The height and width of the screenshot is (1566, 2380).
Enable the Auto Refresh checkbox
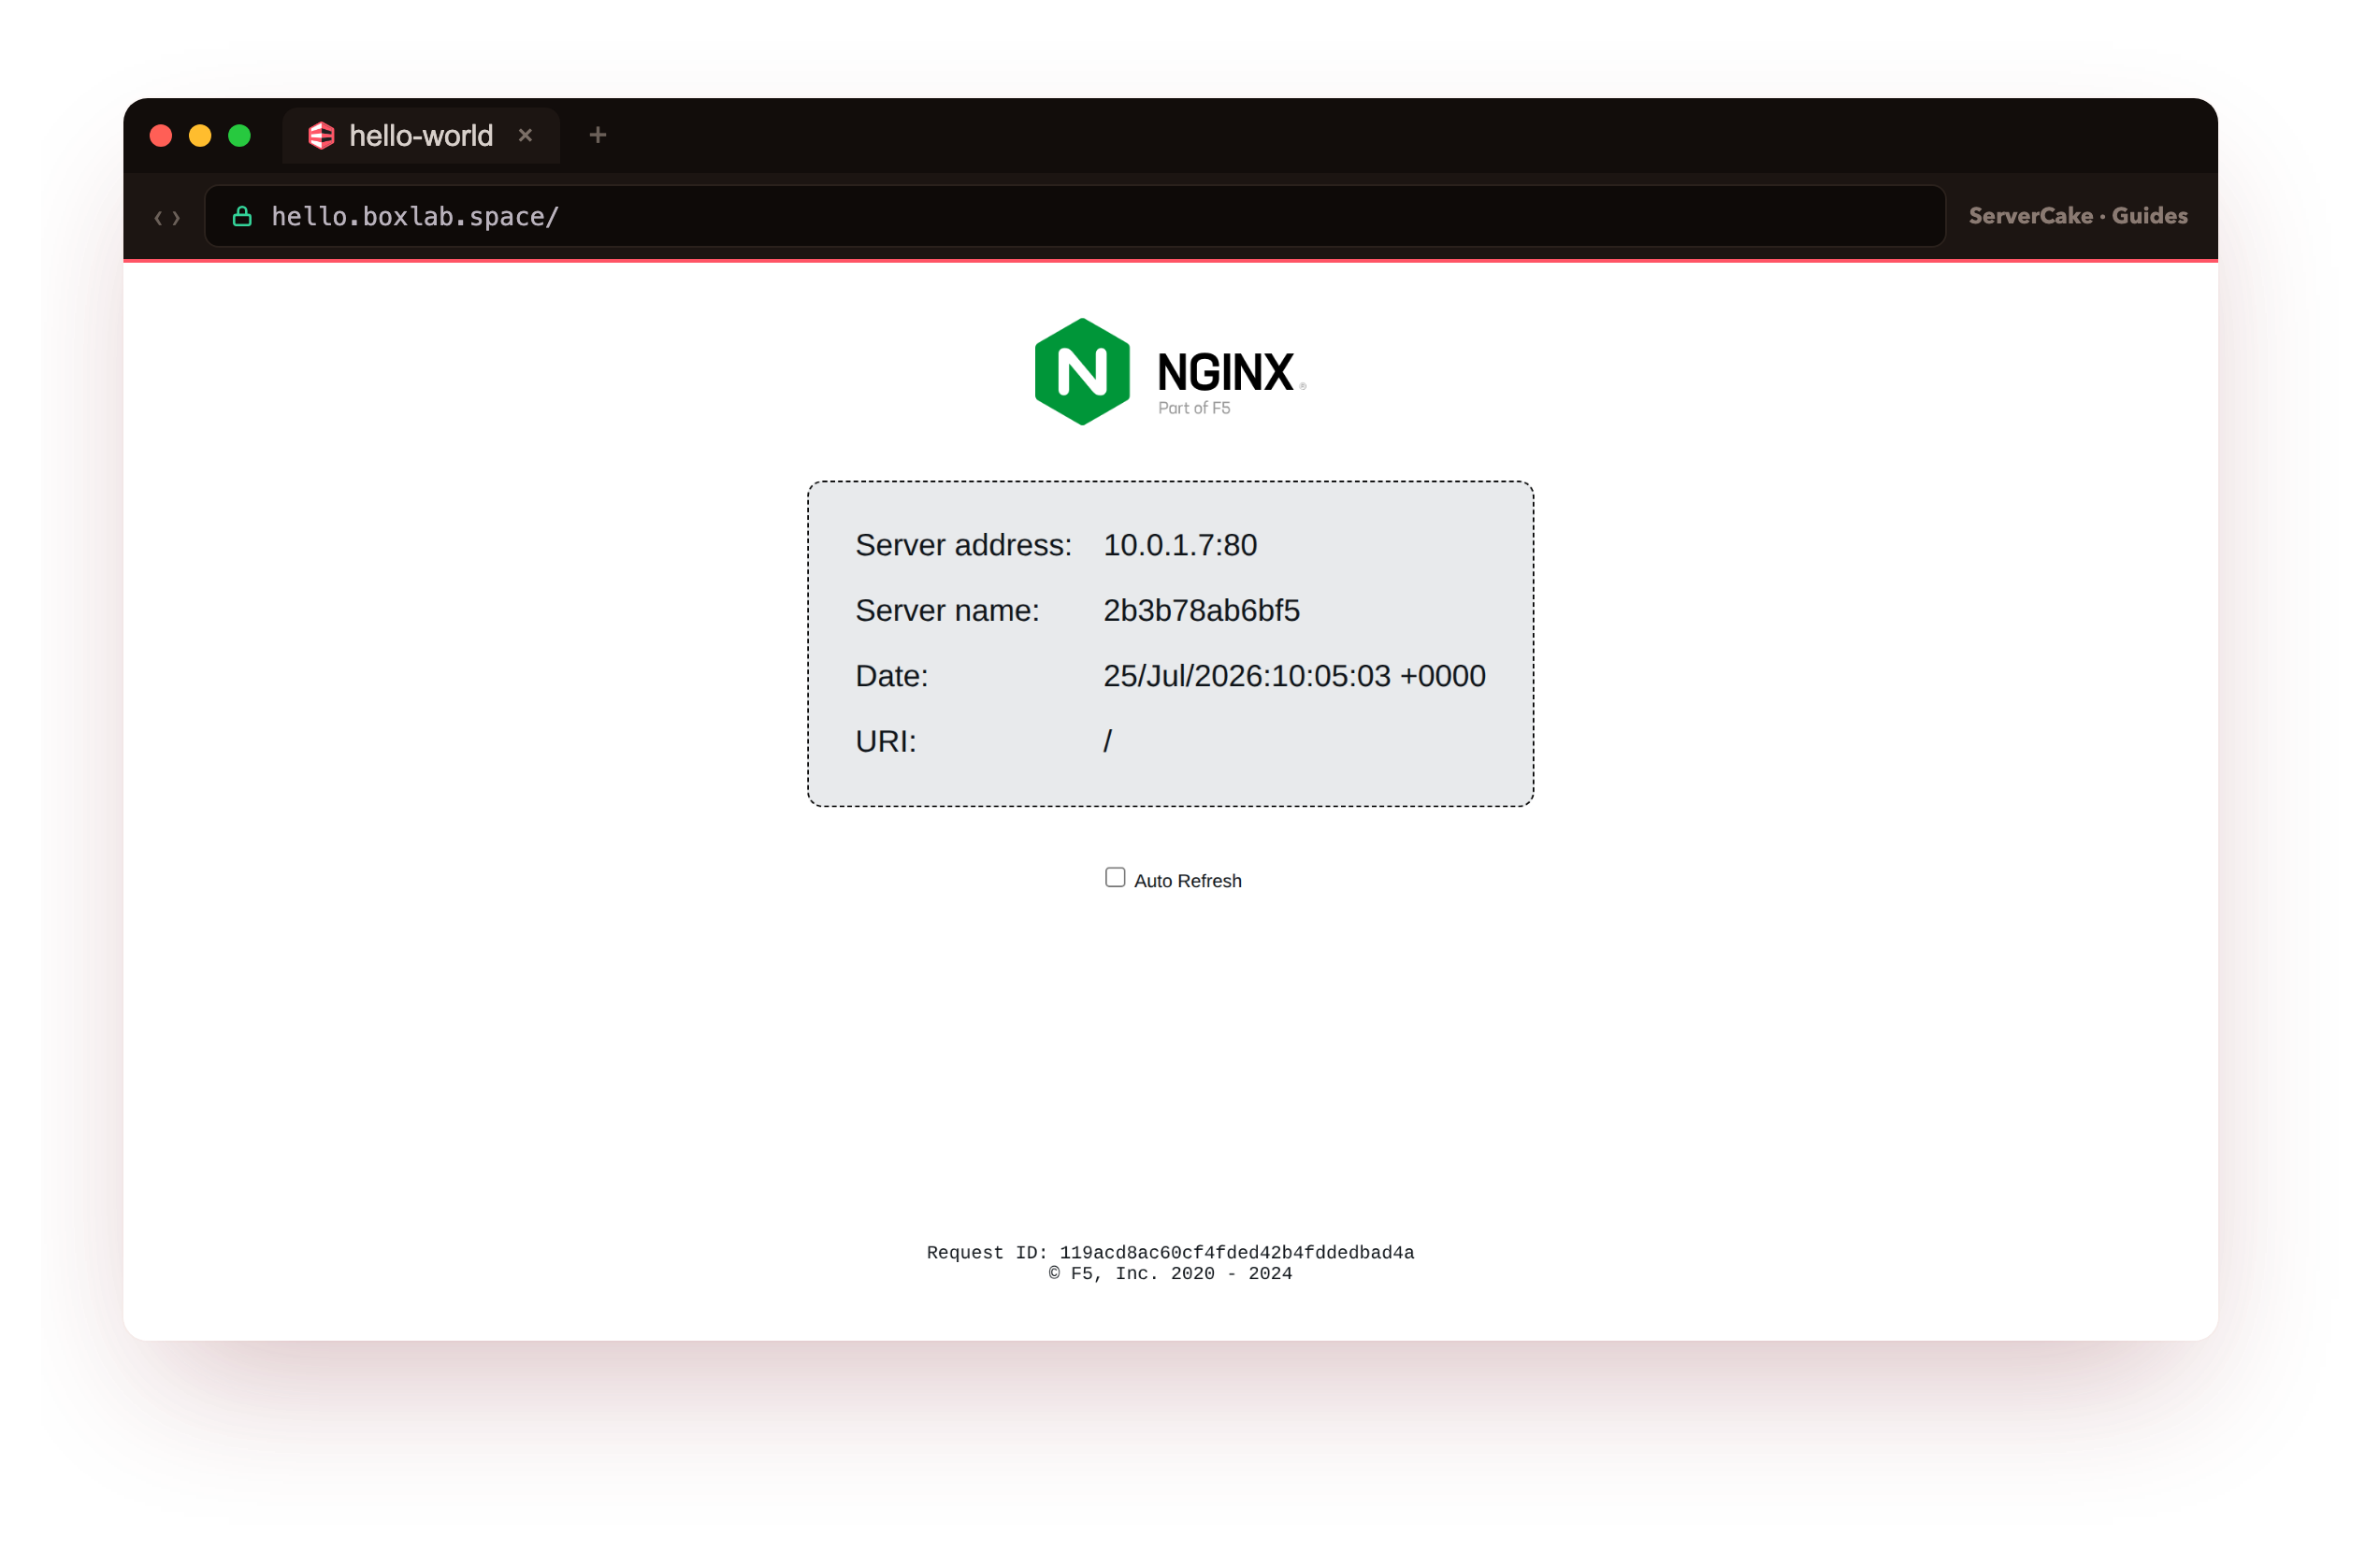click(x=1115, y=878)
